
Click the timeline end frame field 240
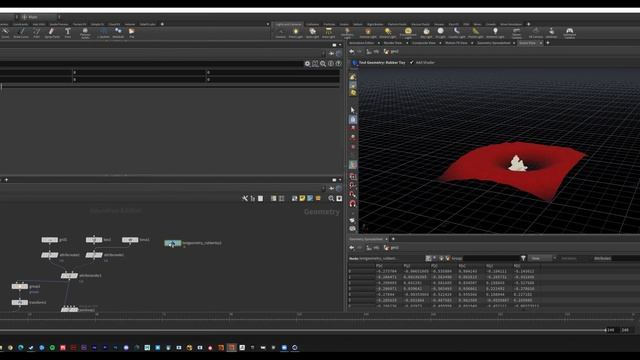point(626,330)
